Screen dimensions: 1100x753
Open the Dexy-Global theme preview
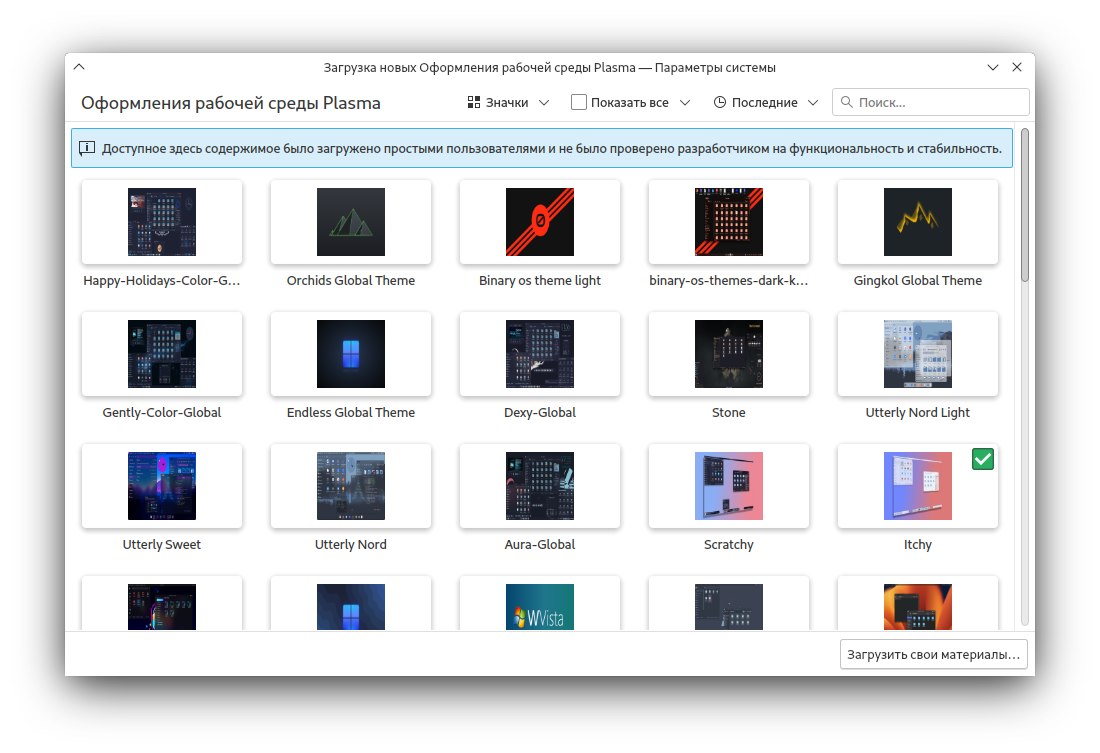coord(539,354)
